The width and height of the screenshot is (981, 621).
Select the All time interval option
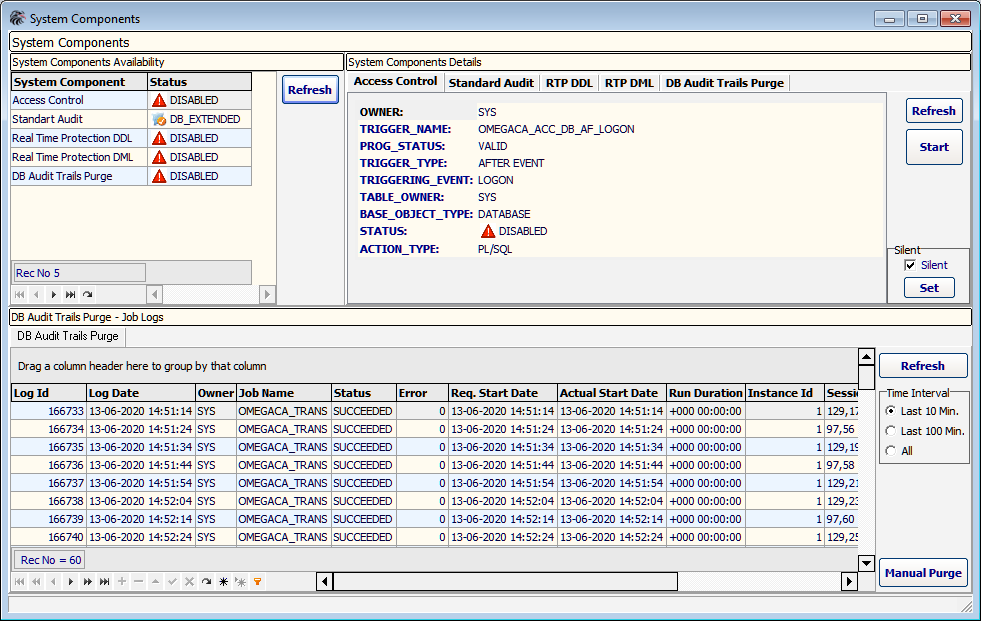pyautogui.click(x=891, y=451)
